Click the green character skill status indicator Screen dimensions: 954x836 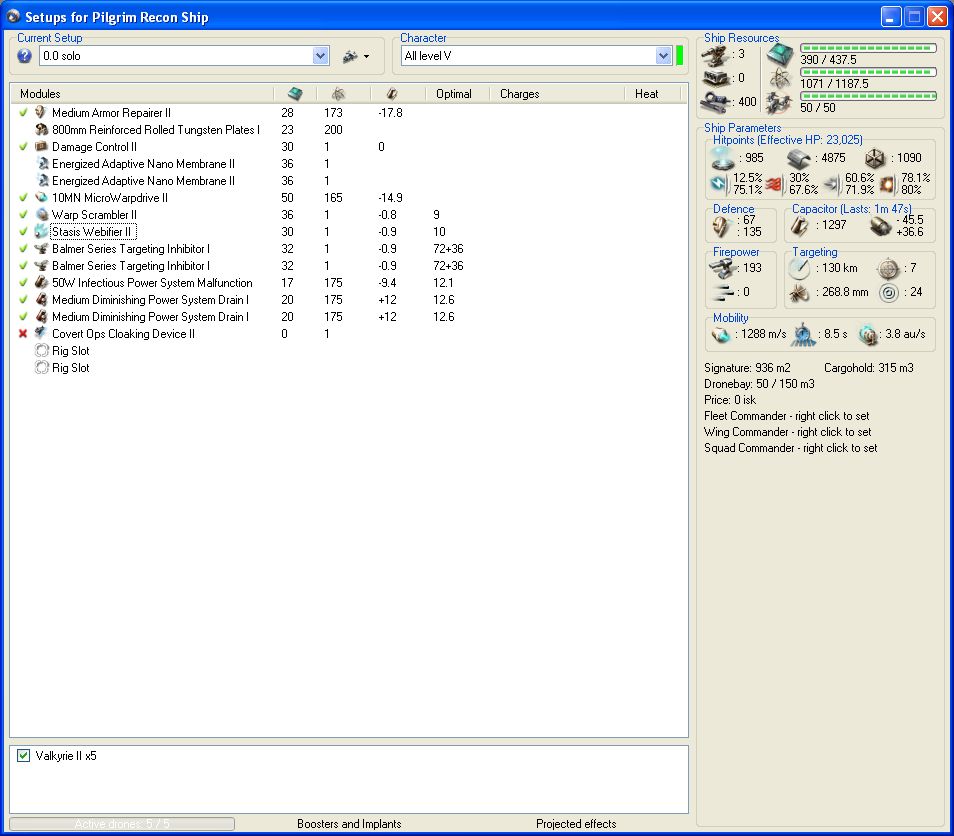(680, 56)
